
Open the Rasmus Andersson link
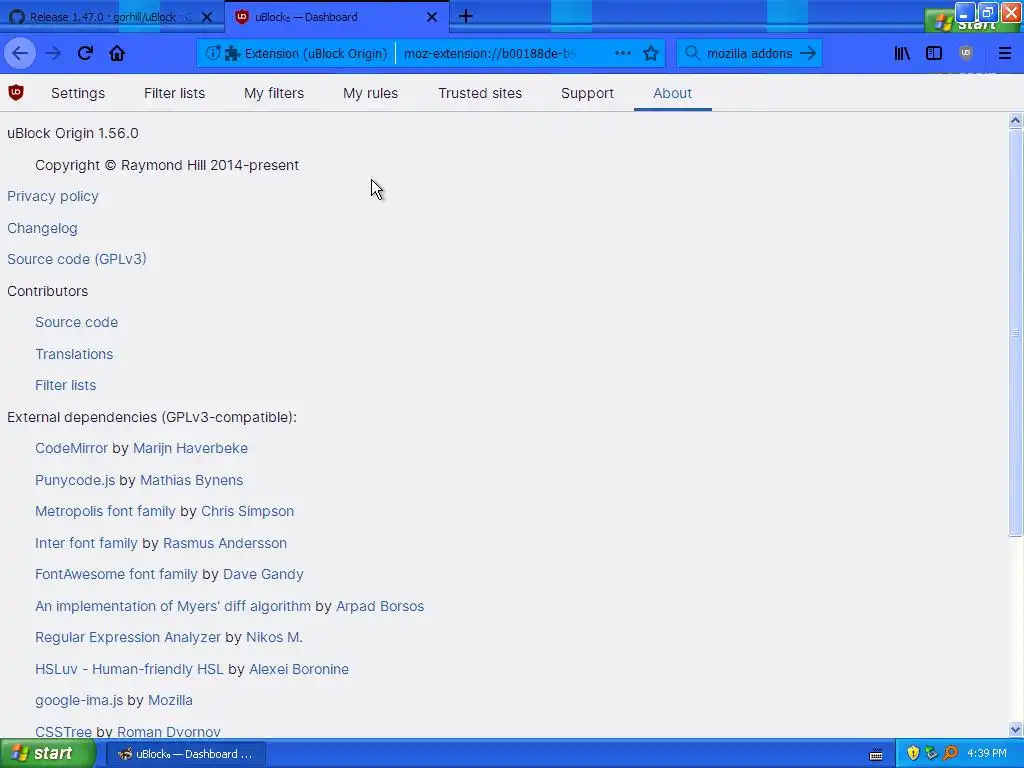point(225,543)
